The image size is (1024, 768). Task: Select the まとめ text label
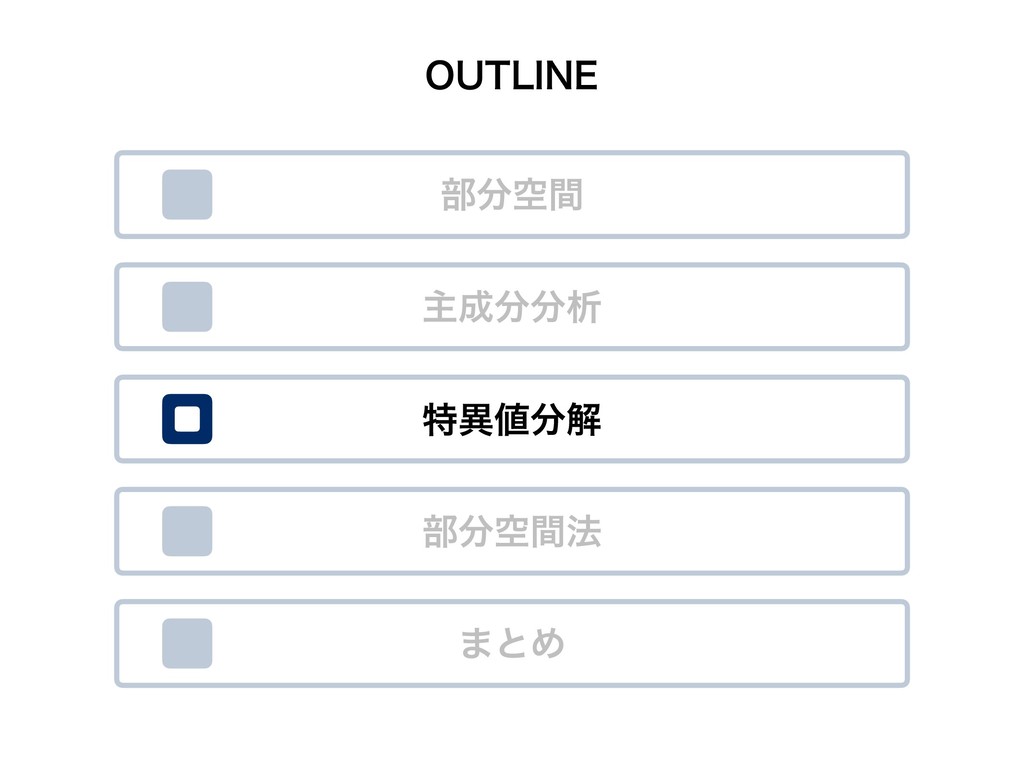(x=512, y=643)
